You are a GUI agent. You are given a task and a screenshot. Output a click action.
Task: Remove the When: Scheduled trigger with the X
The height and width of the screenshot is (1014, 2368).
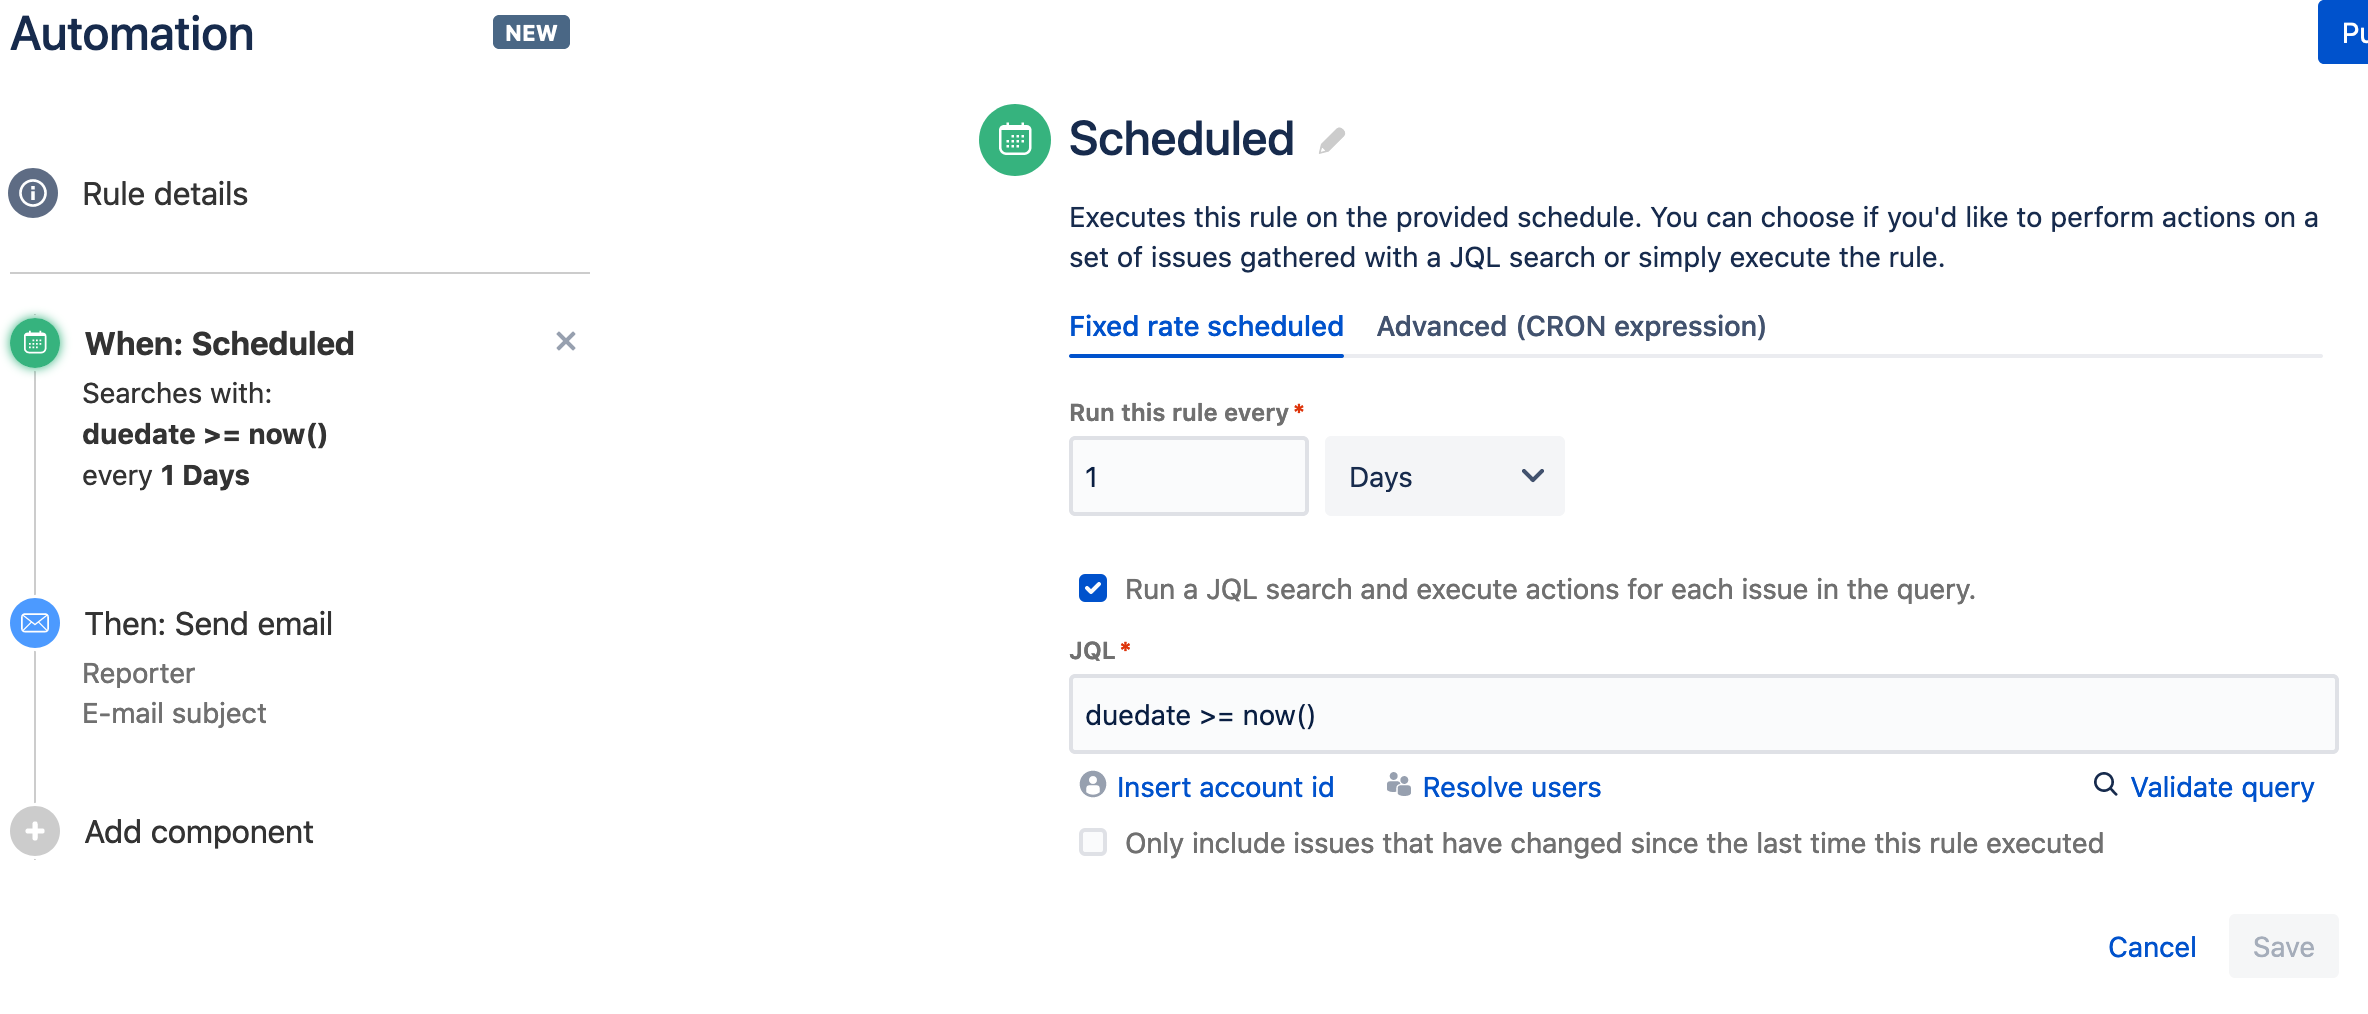coord(566,341)
